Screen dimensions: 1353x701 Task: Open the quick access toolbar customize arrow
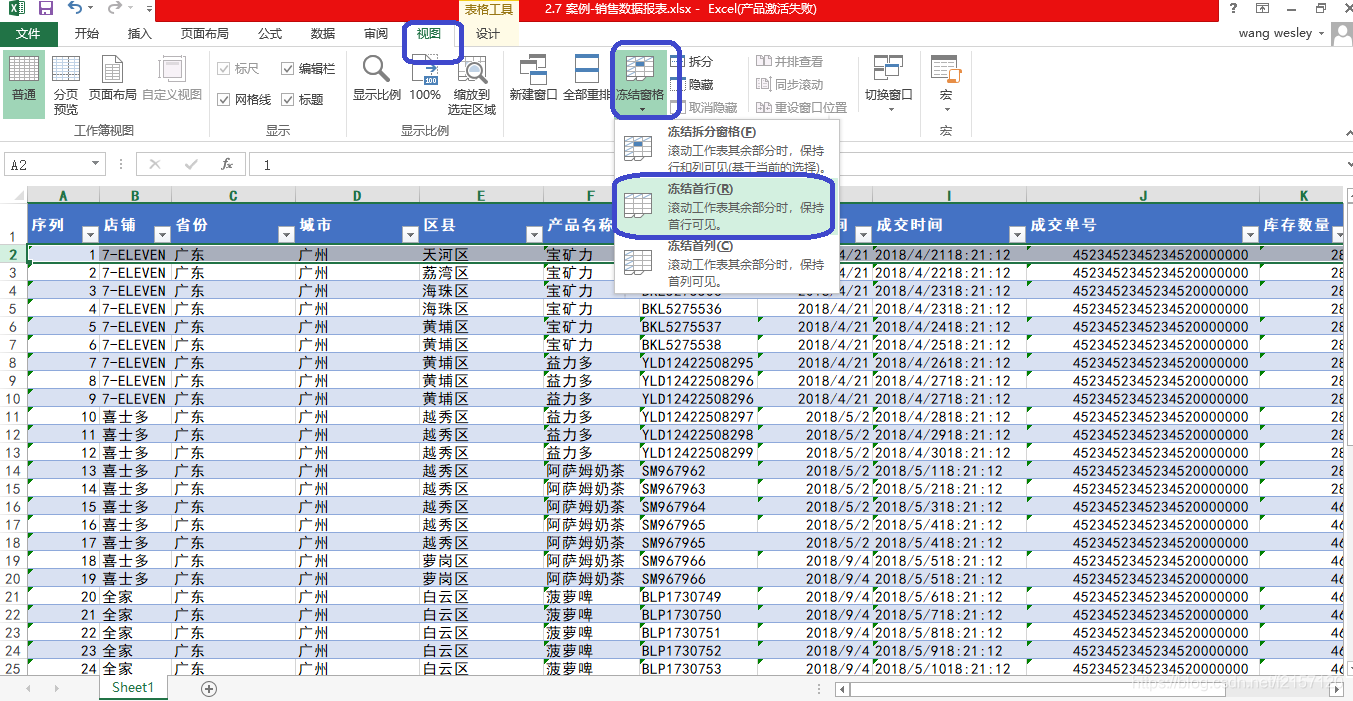149,10
